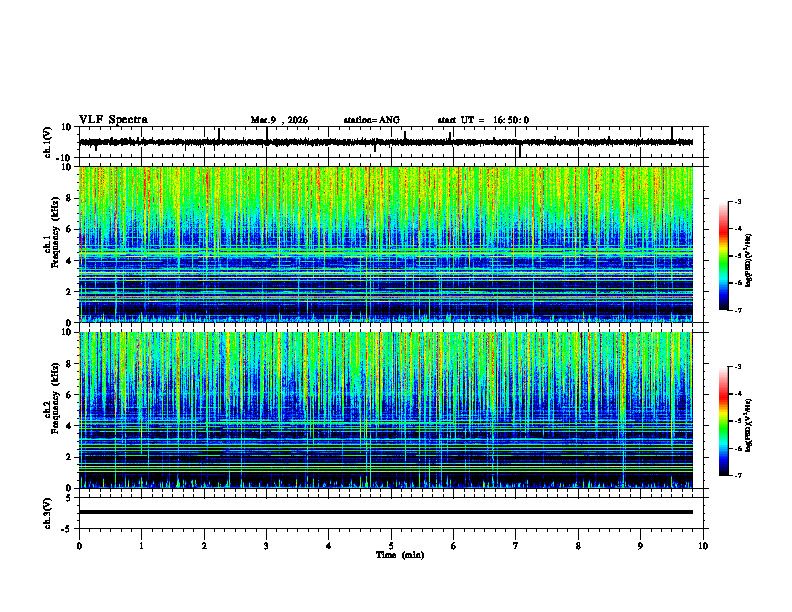Click the "start UT = 16:50:0" header text
The image size is (792, 612).
(x=483, y=120)
